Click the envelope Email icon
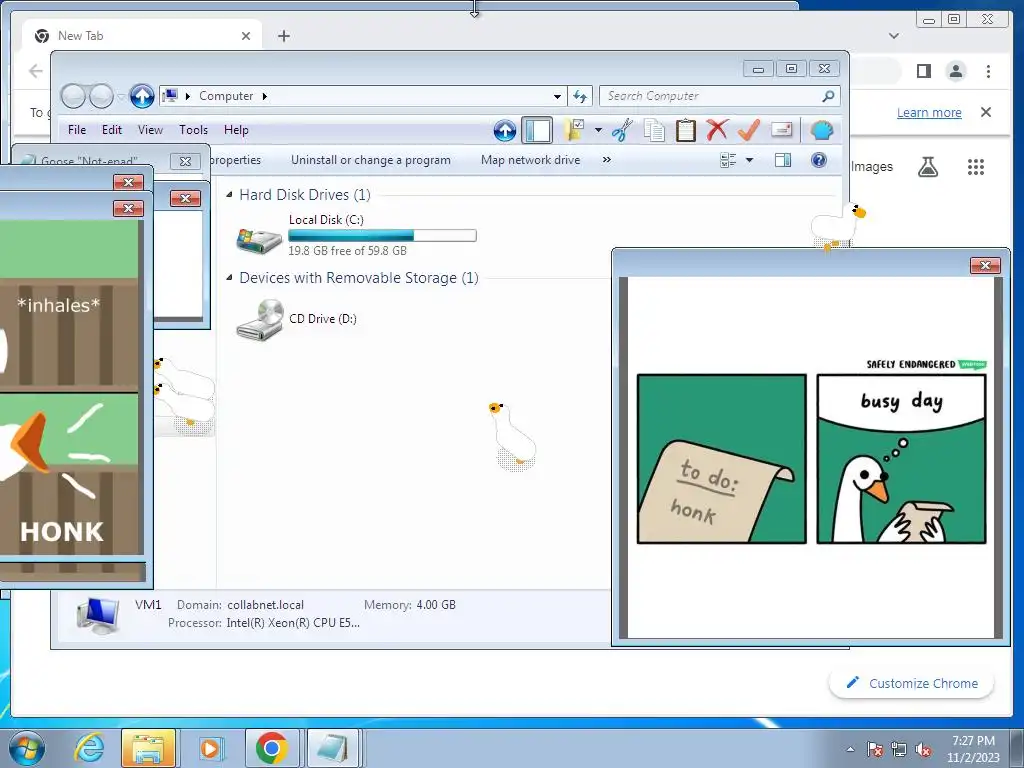Viewport: 1024px width, 768px height. pyautogui.click(x=780, y=129)
